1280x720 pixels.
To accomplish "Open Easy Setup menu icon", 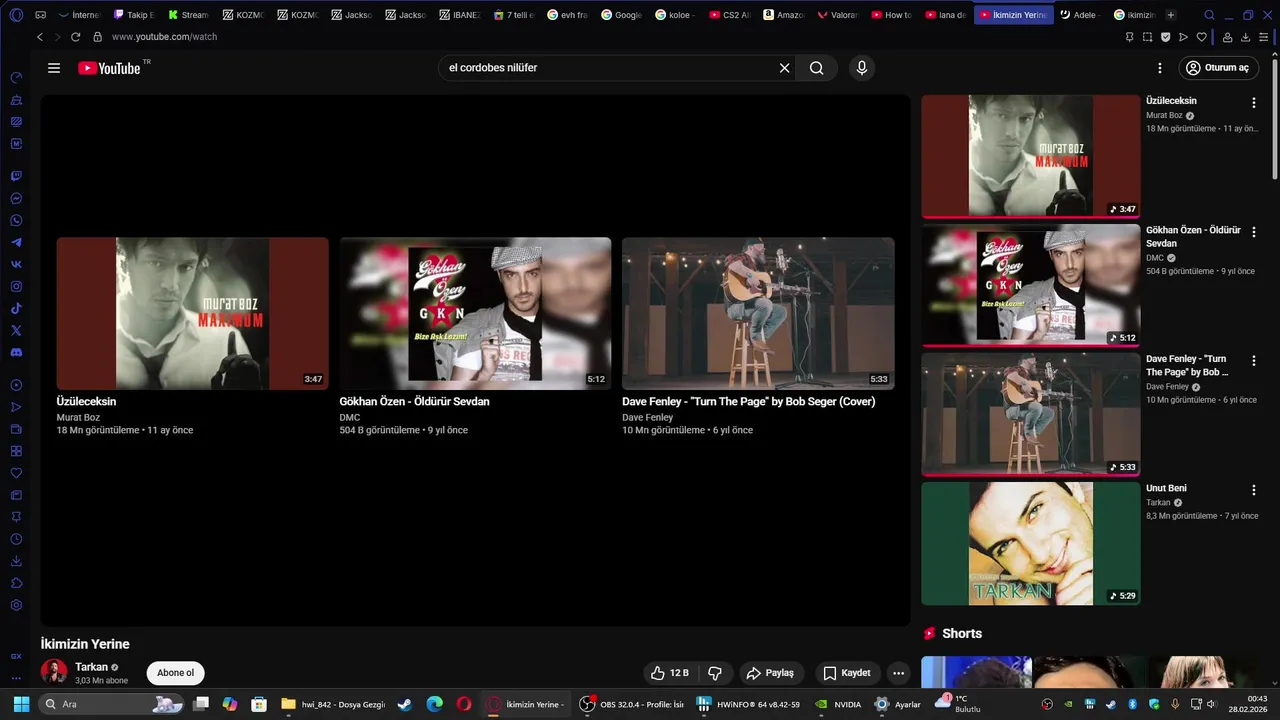I will [x=1263, y=37].
